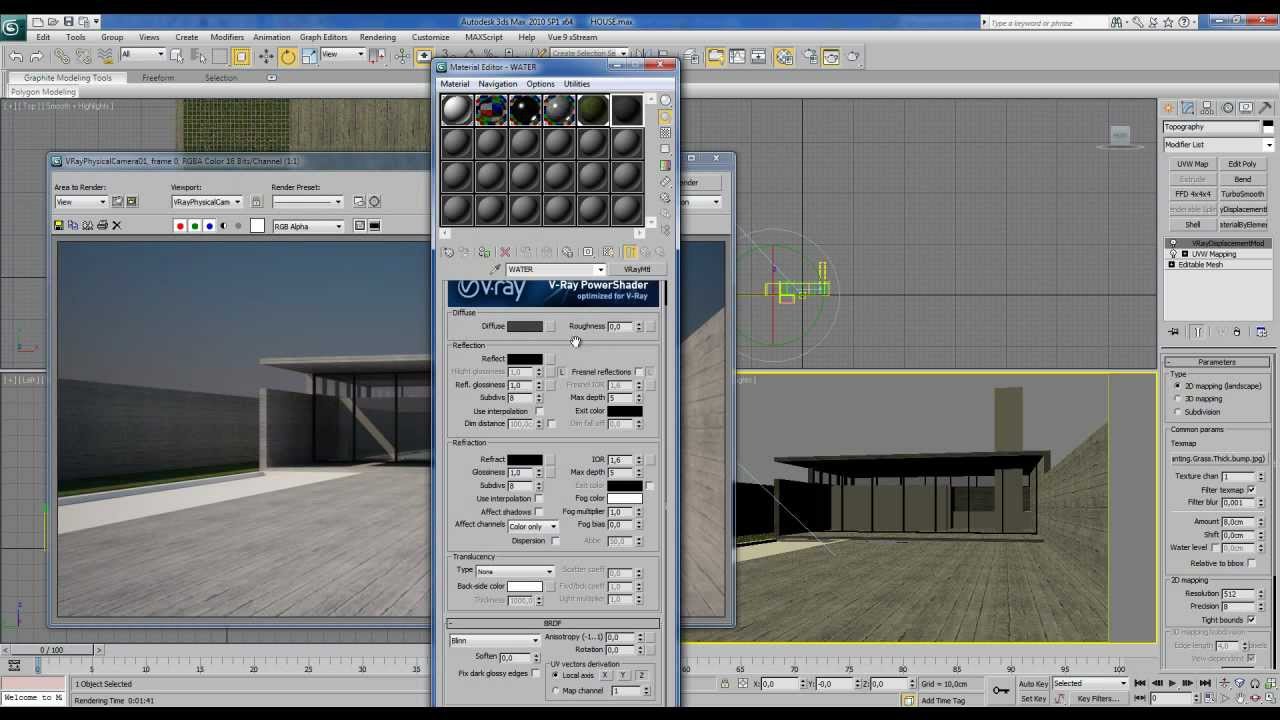Open the Affect channels Color only dropdown
The width and height of the screenshot is (1280, 720).
(x=533, y=526)
